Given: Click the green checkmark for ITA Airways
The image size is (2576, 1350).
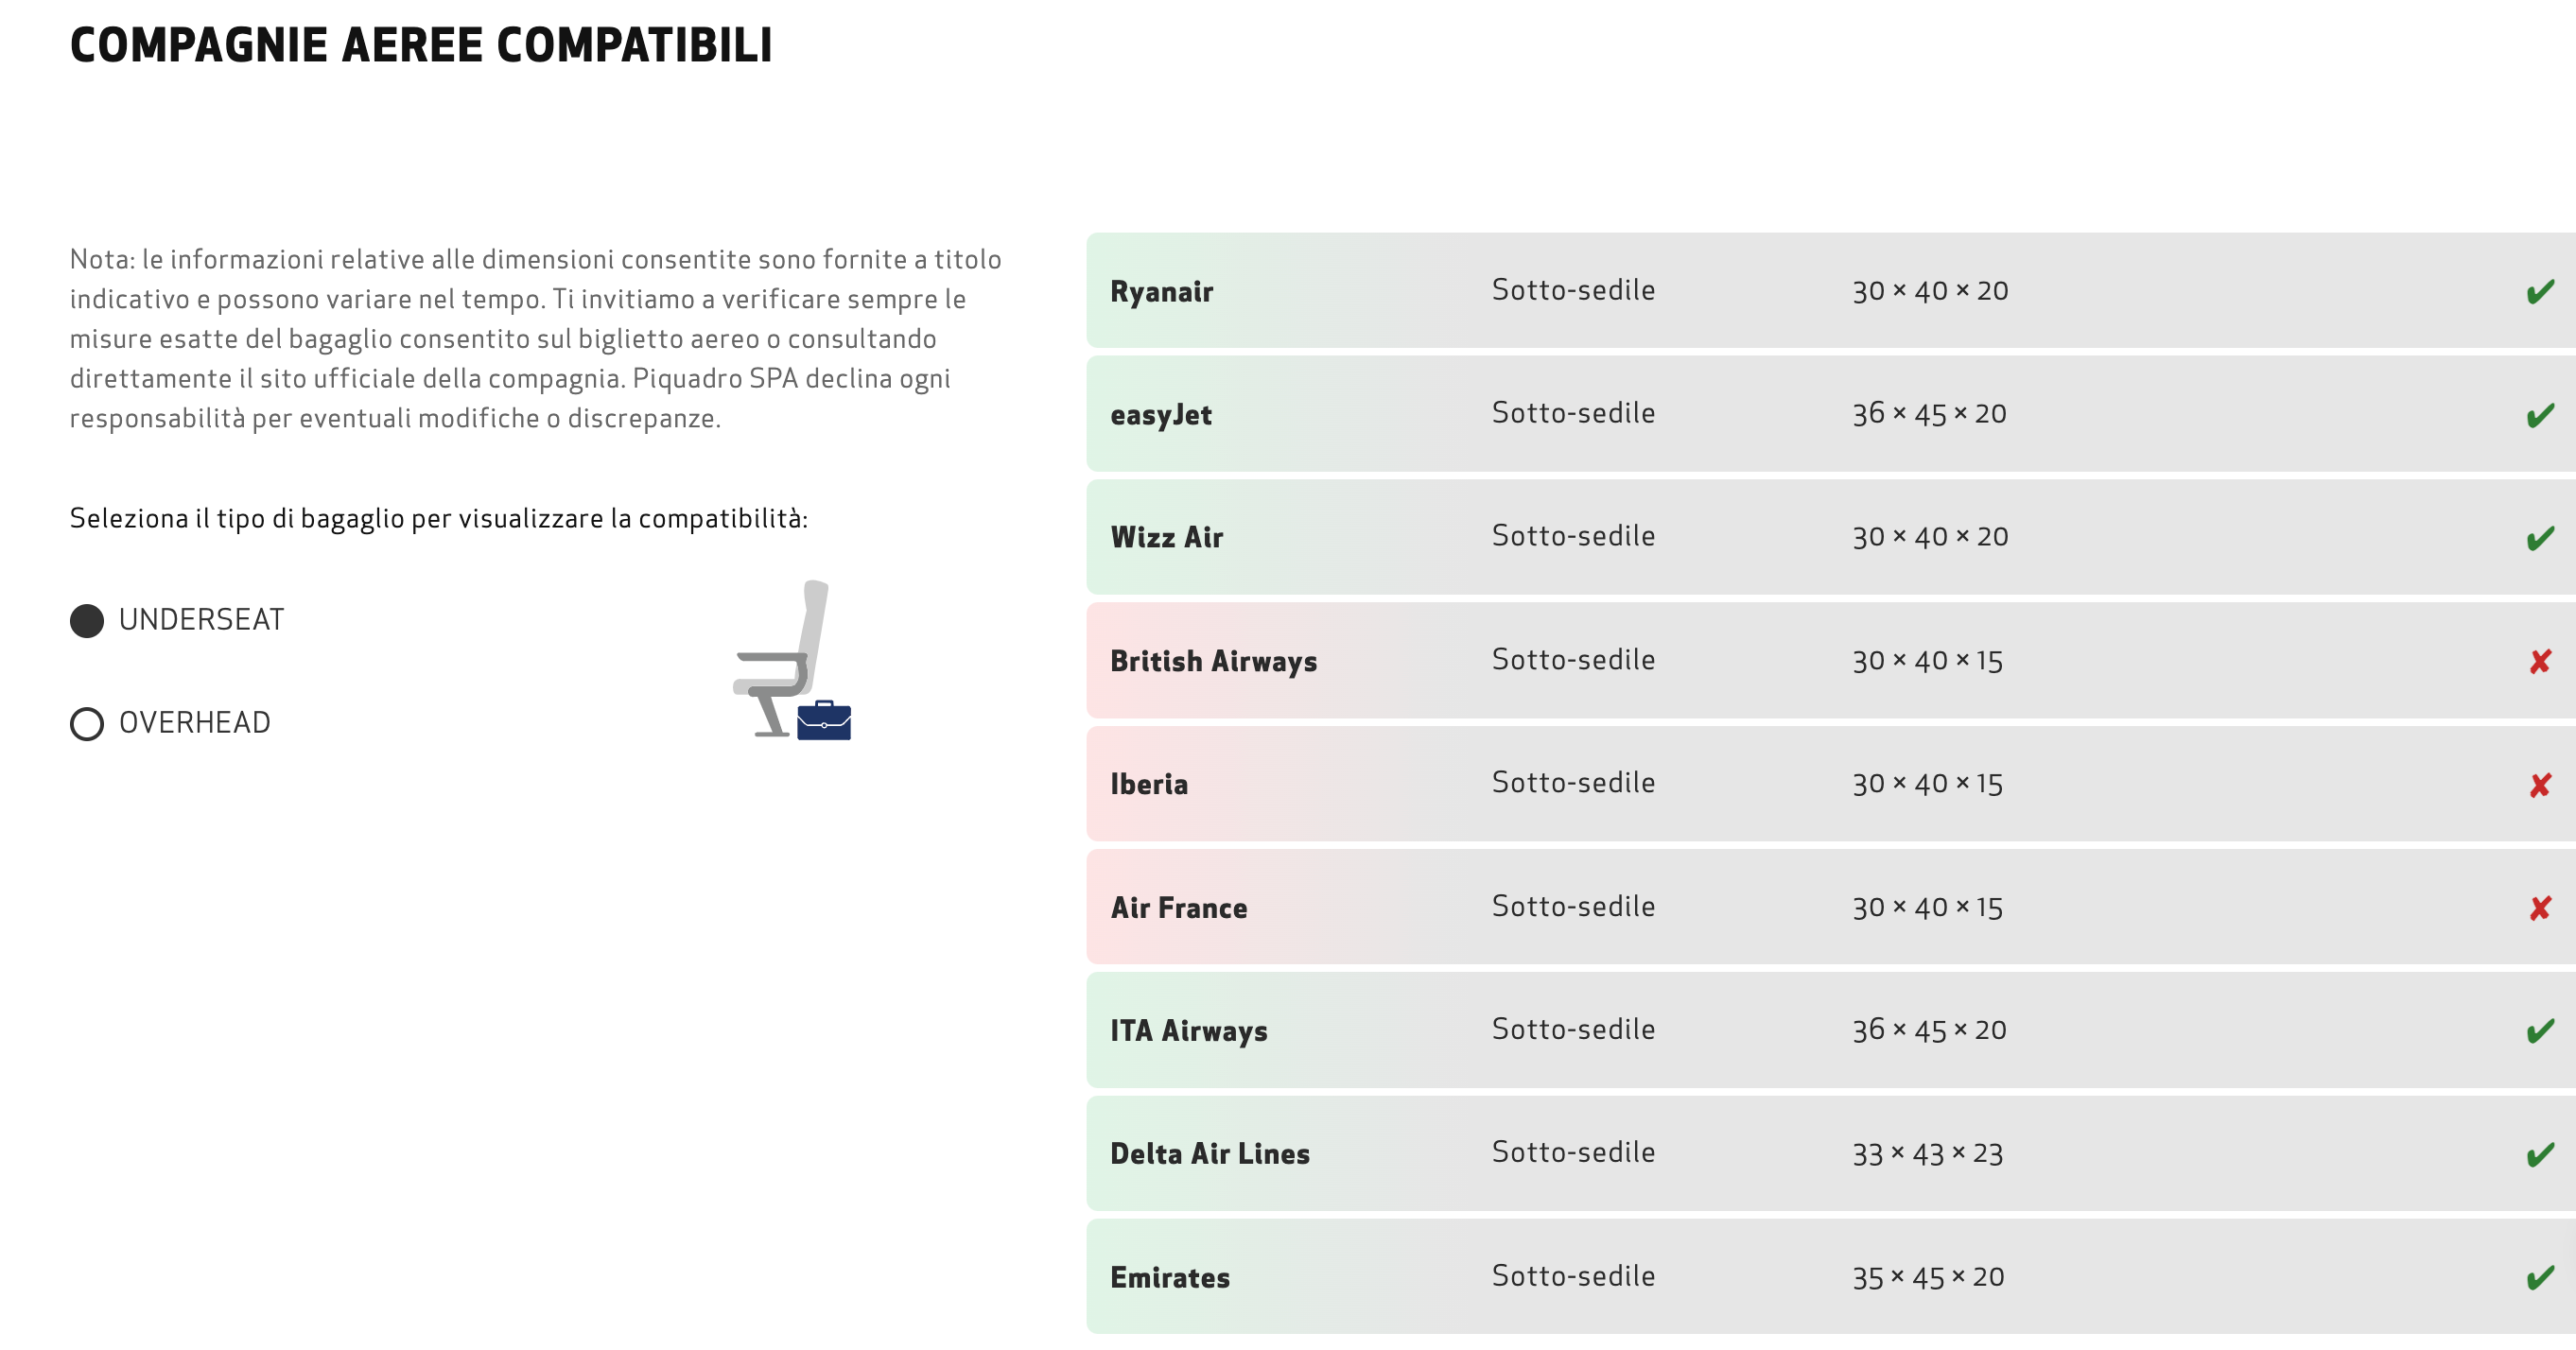Looking at the screenshot, I should 2540,1031.
